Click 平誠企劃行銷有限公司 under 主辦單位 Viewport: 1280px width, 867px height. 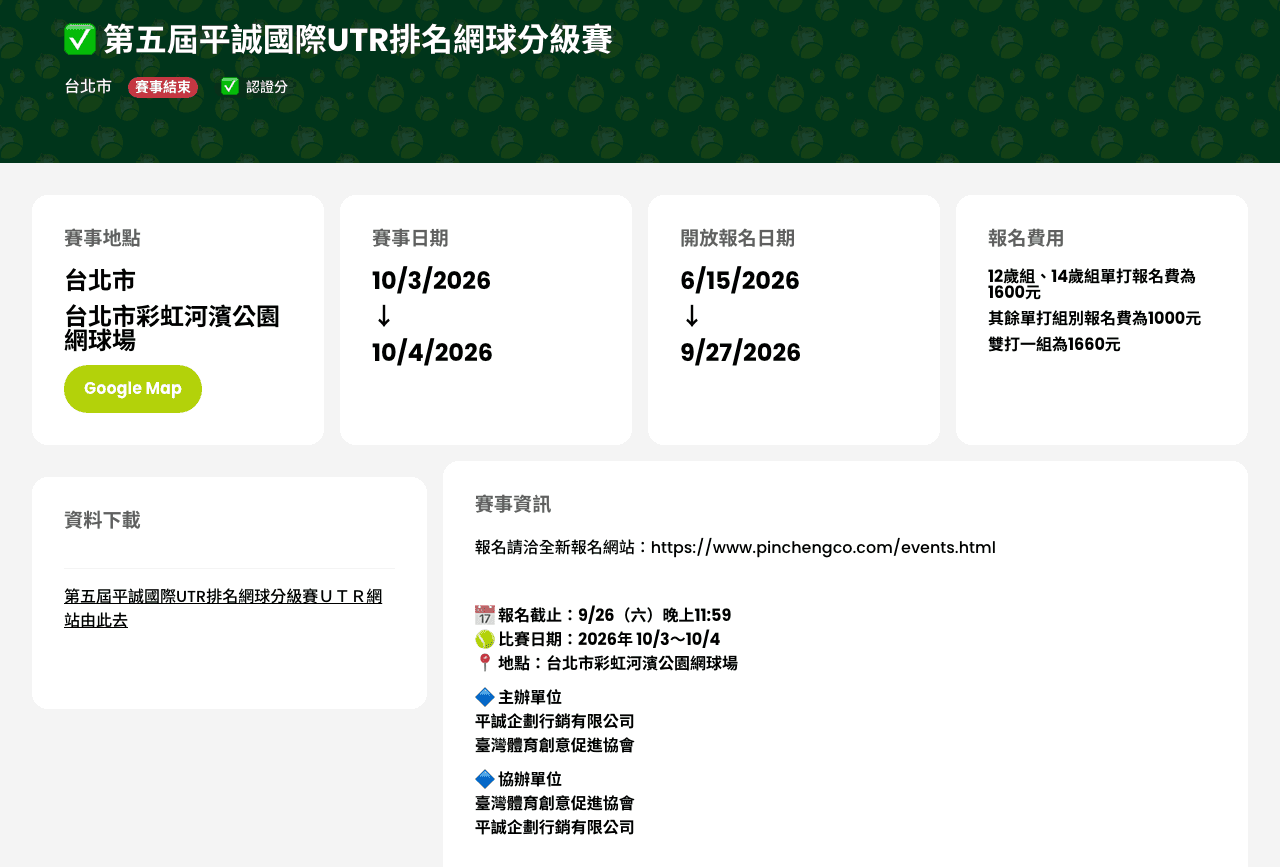(x=555, y=721)
